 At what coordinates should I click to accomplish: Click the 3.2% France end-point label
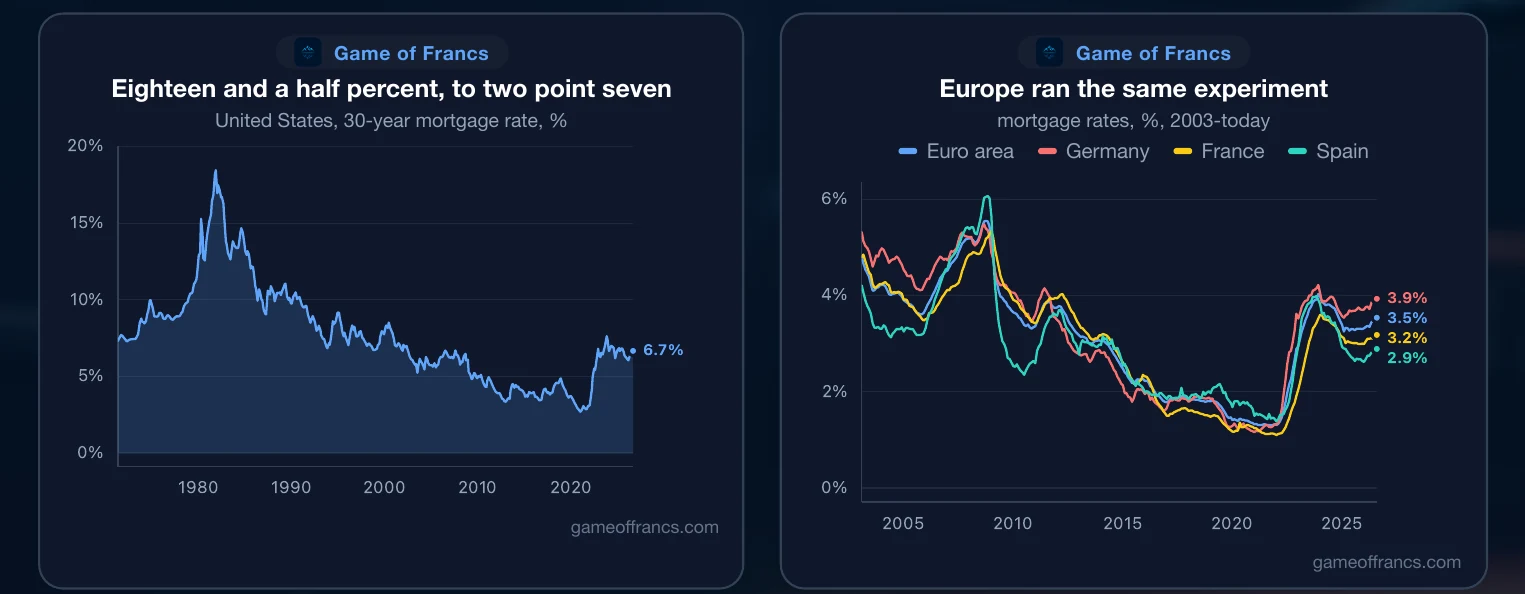pyautogui.click(x=1407, y=338)
